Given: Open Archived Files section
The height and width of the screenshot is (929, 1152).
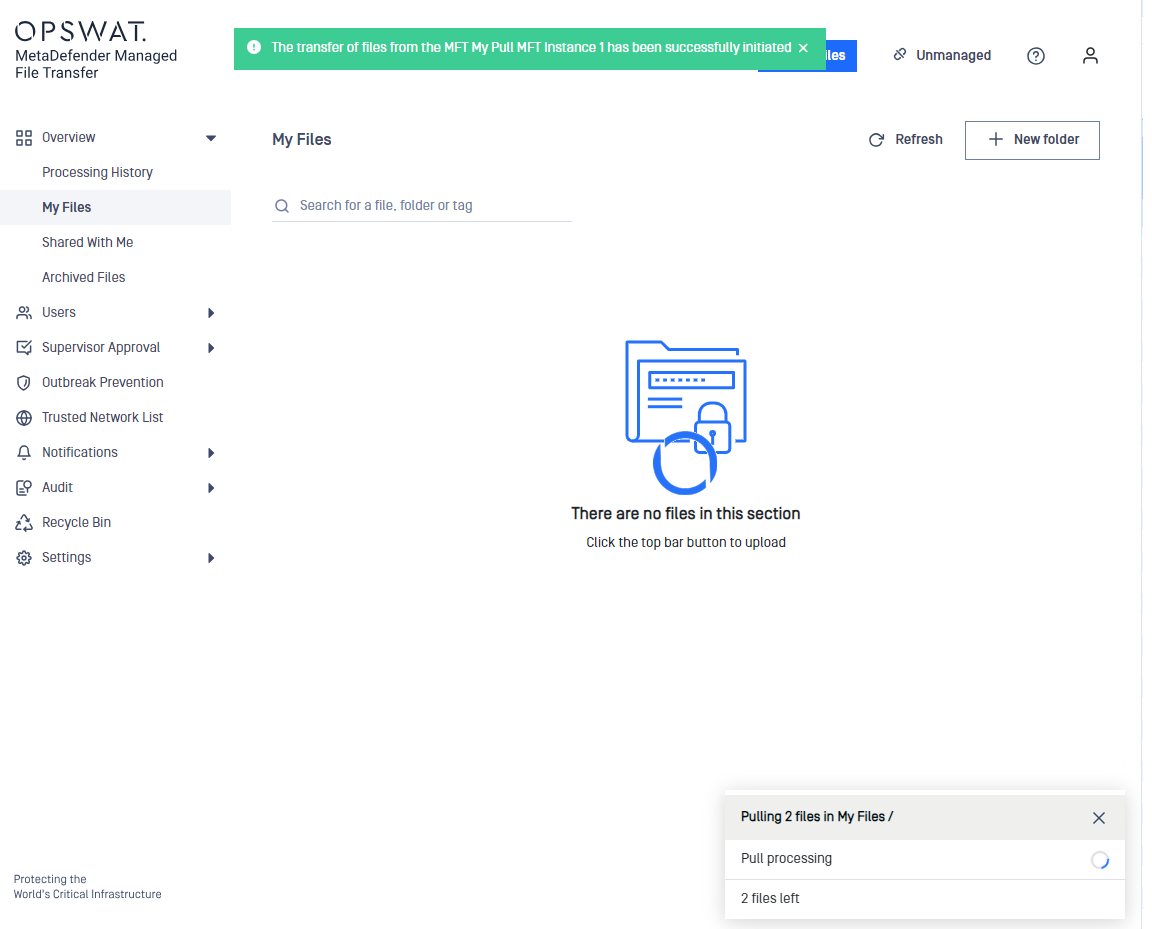Looking at the screenshot, I should coord(83,277).
